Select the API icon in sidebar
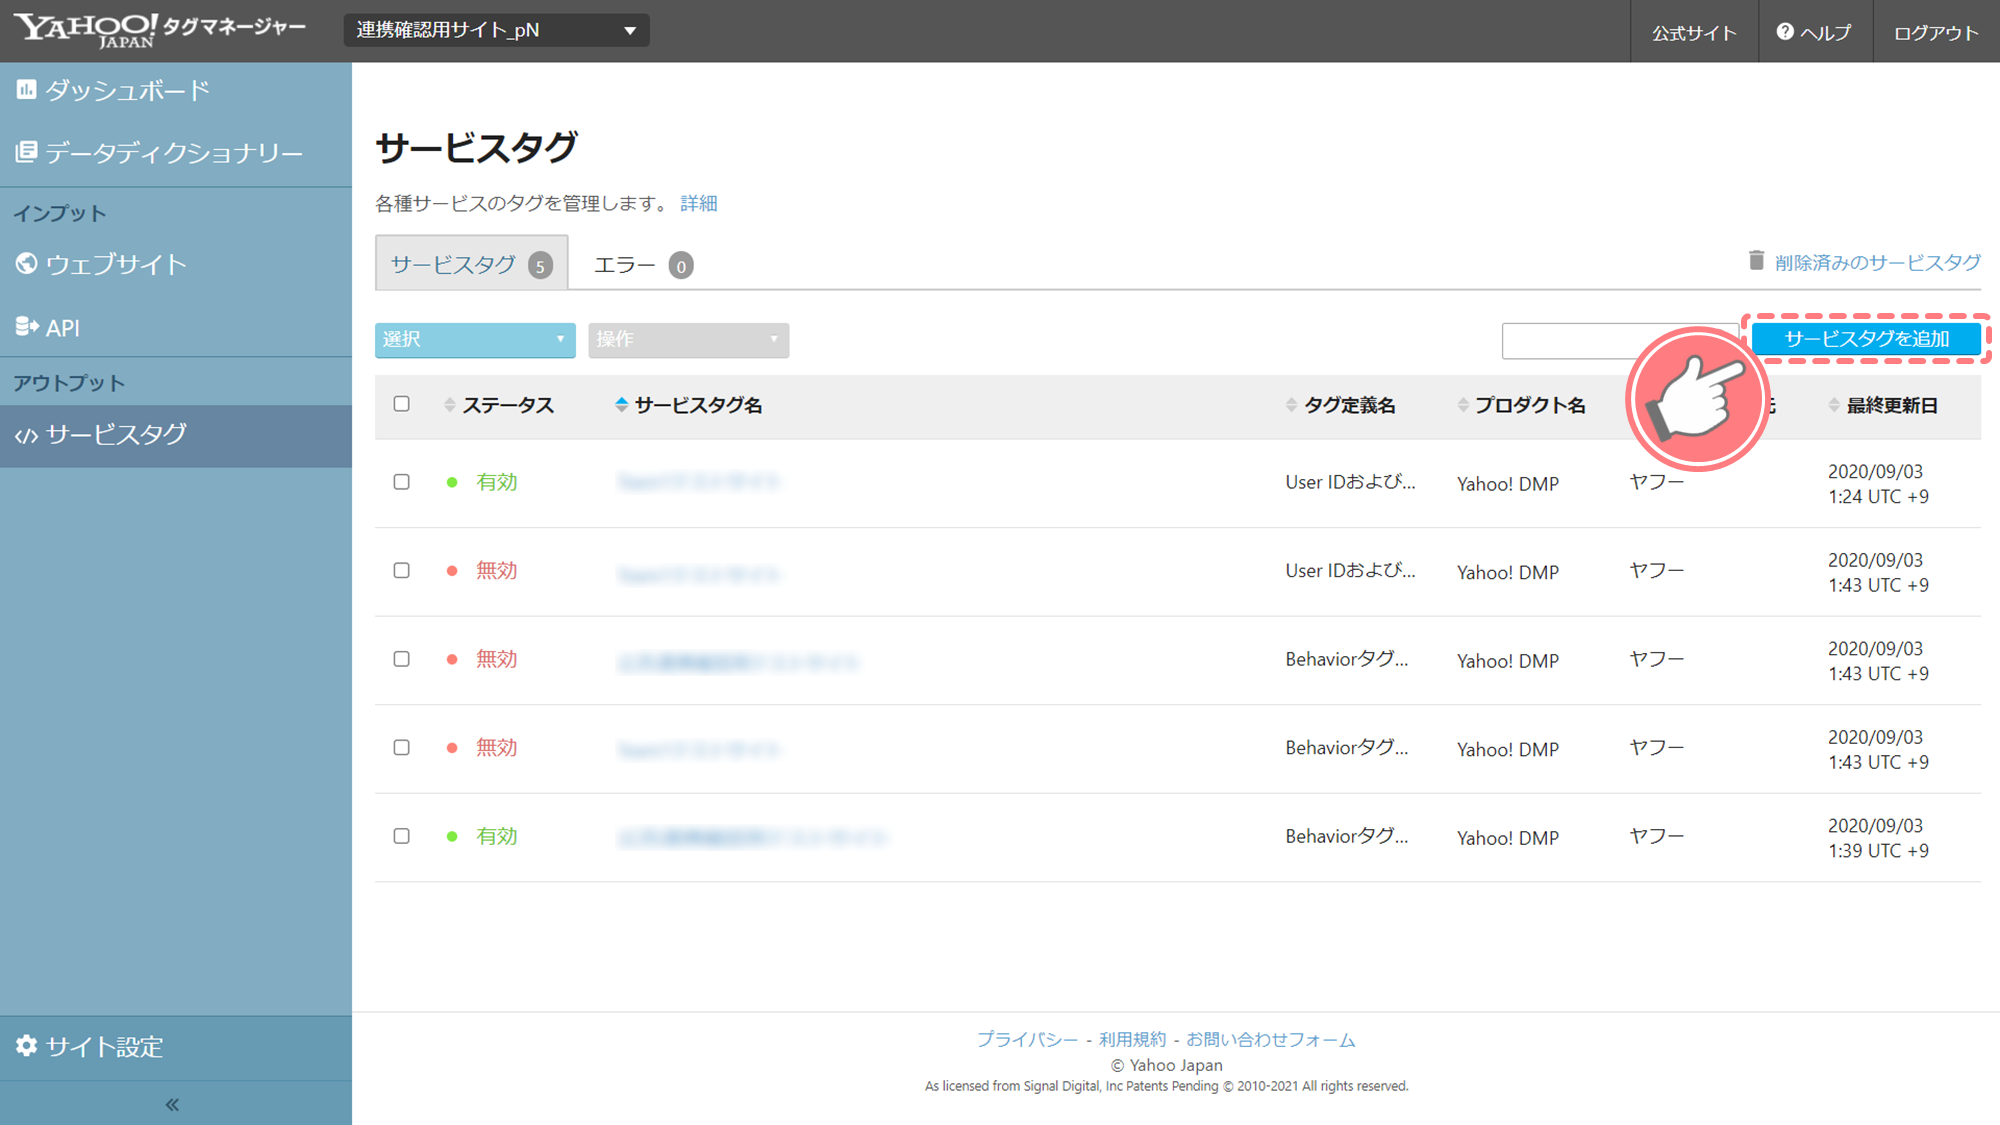 (26, 326)
